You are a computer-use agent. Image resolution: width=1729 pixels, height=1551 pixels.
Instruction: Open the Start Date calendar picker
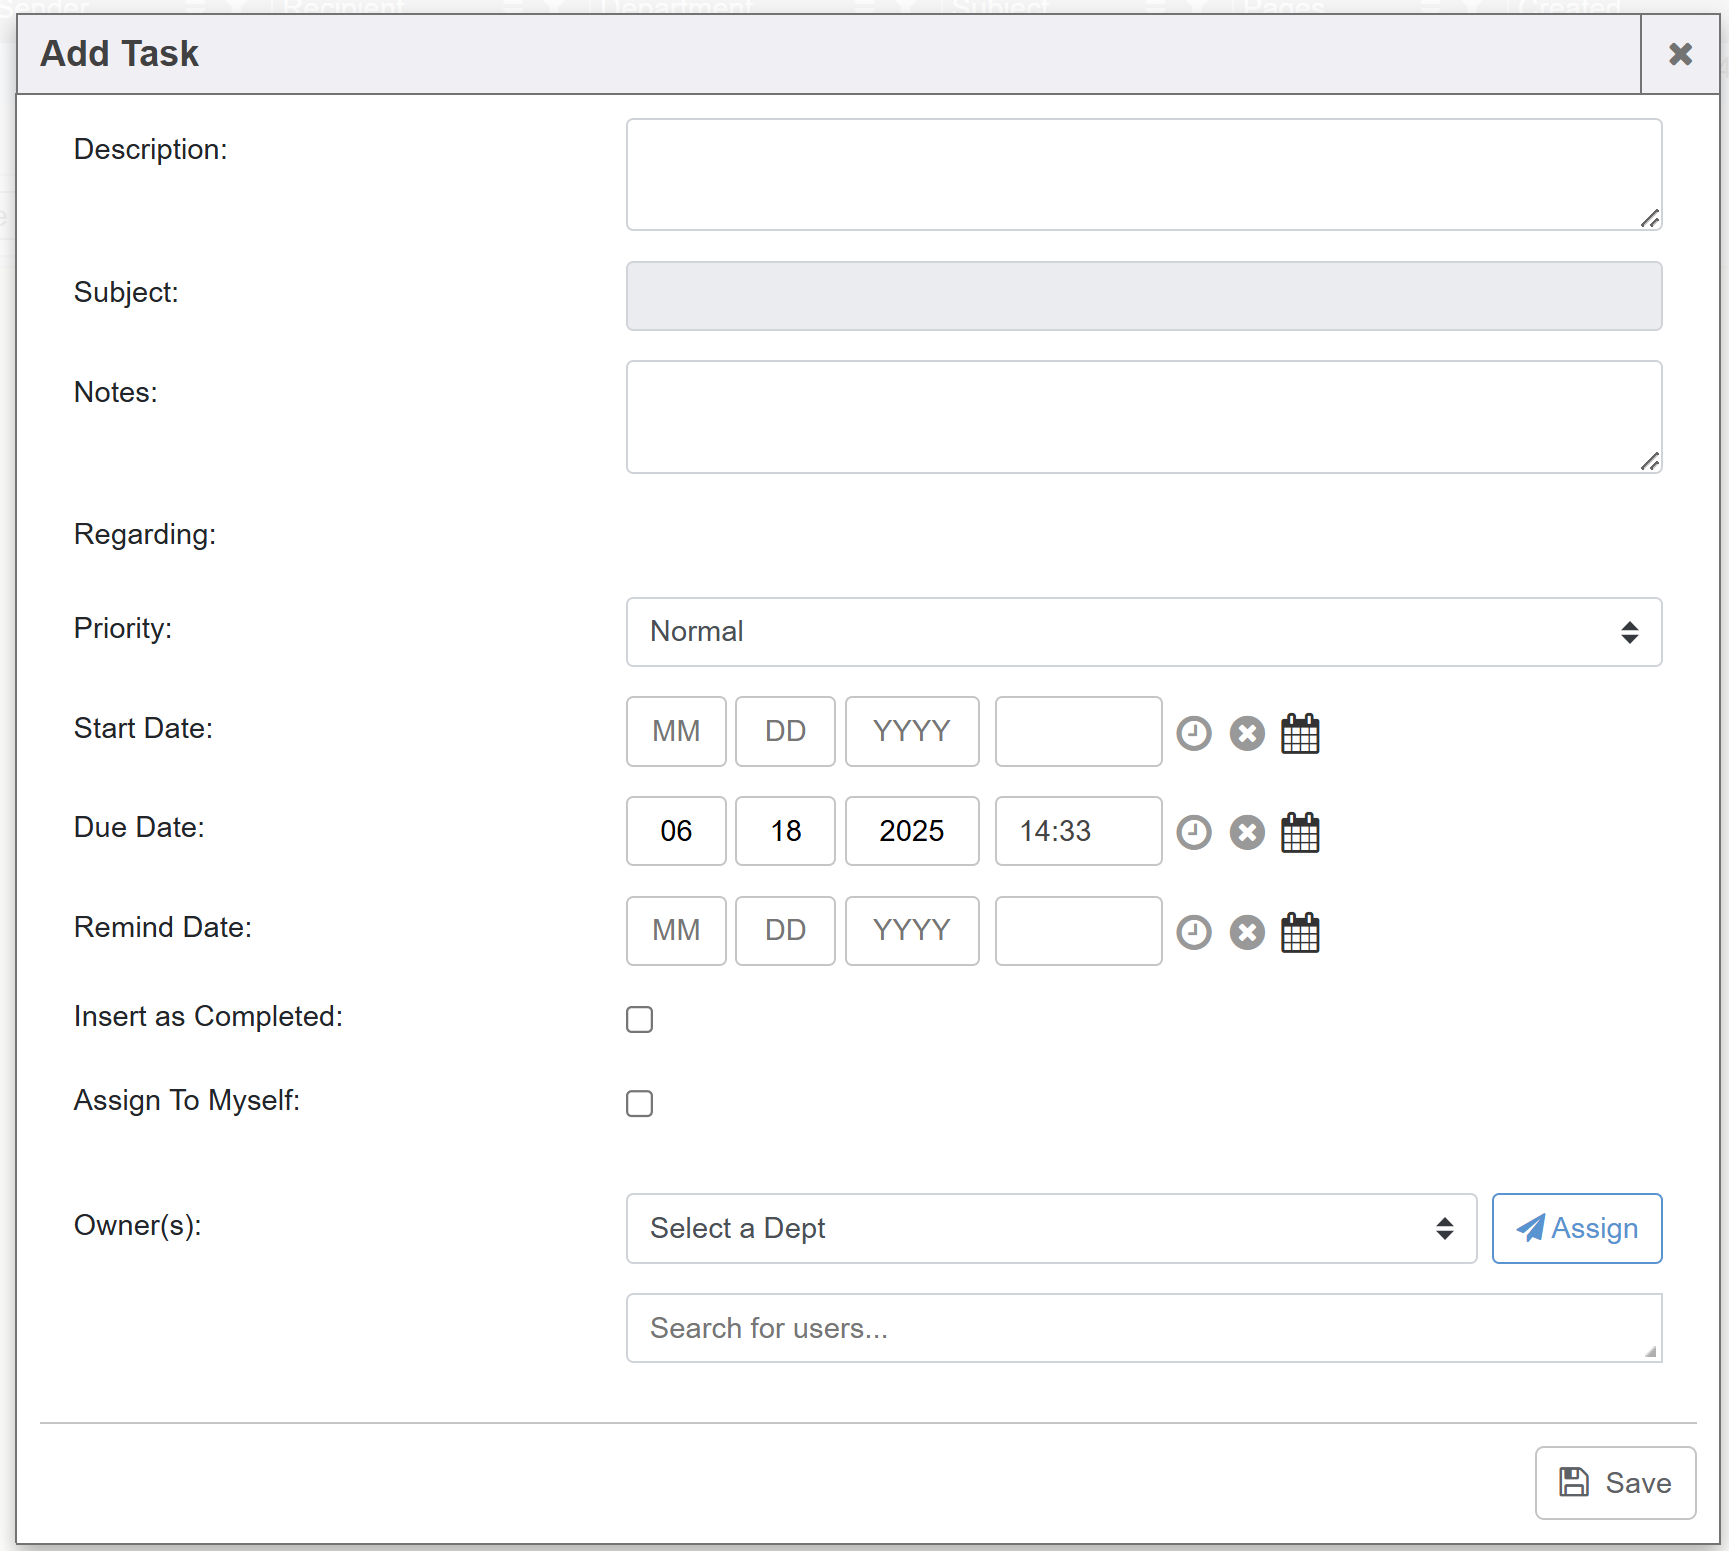[x=1300, y=733]
